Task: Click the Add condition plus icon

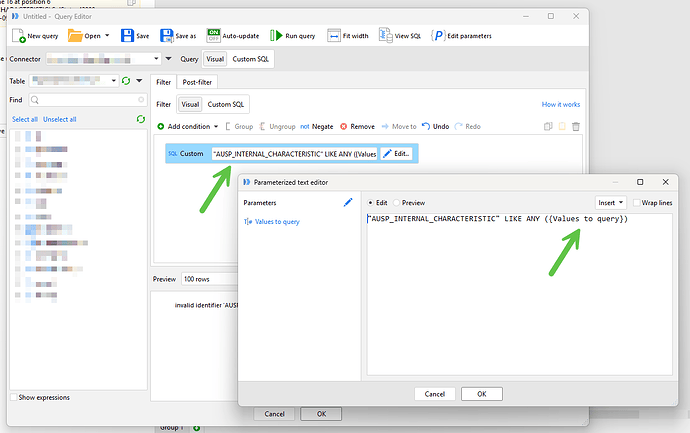Action: pyautogui.click(x=161, y=126)
